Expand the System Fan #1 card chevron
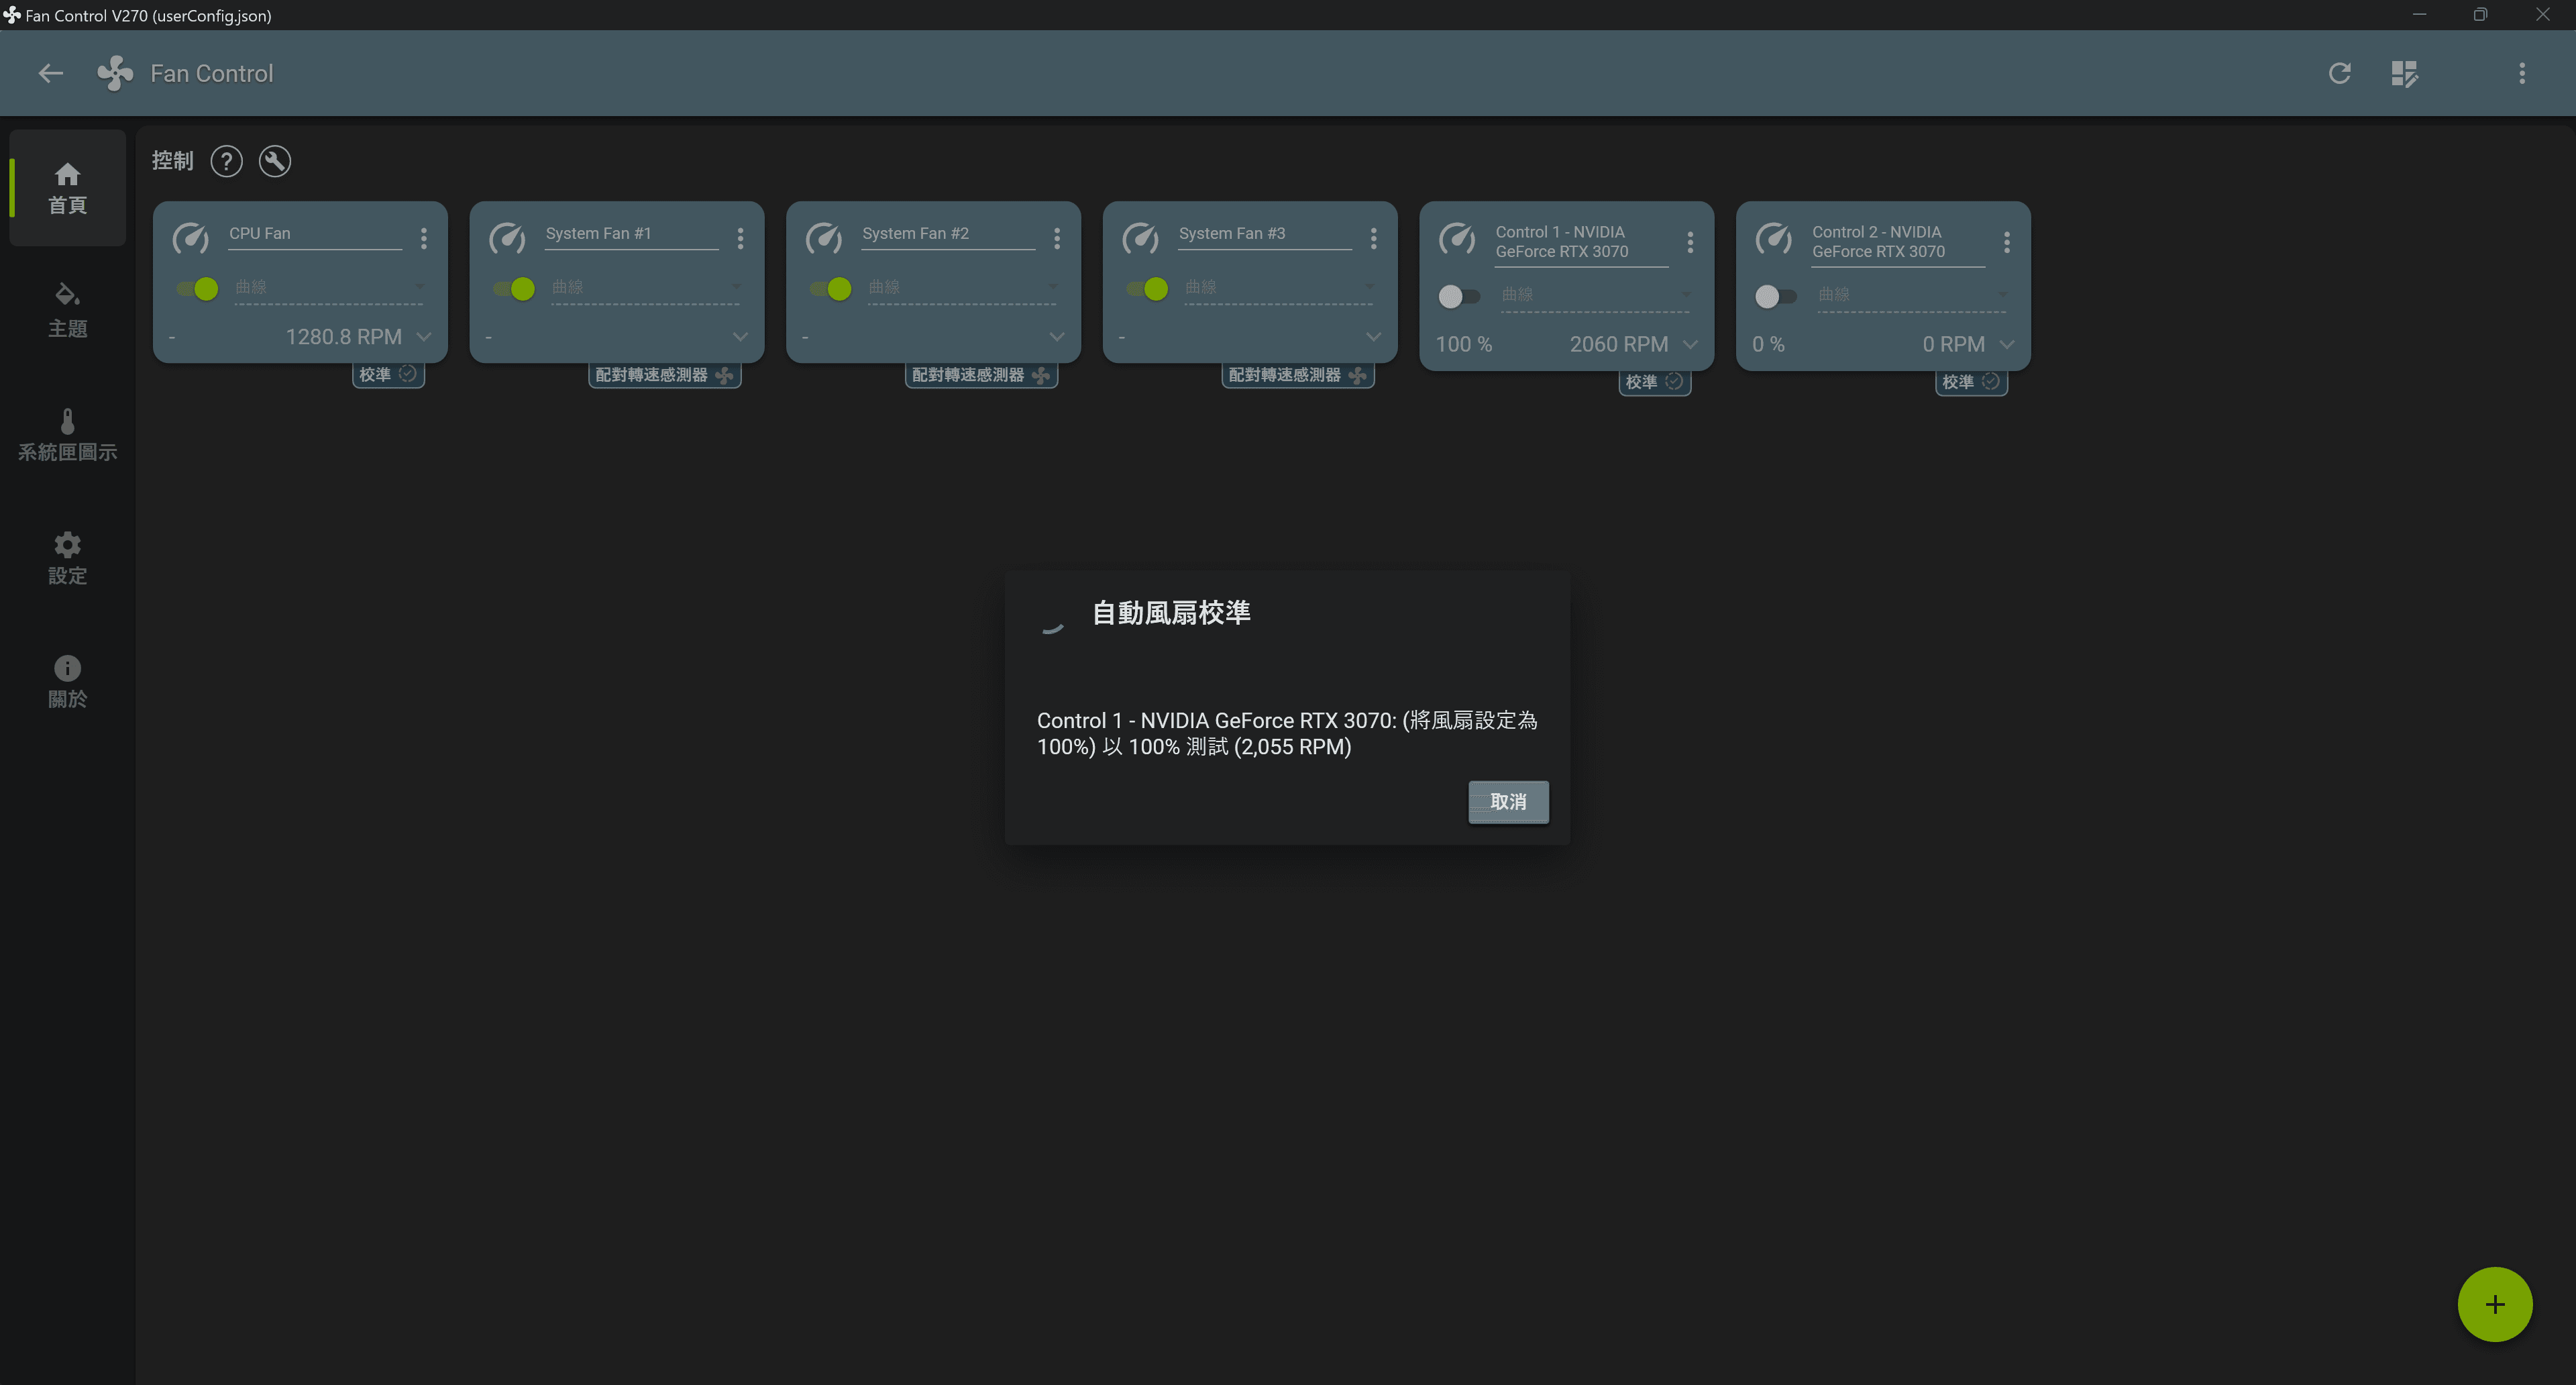 (740, 337)
